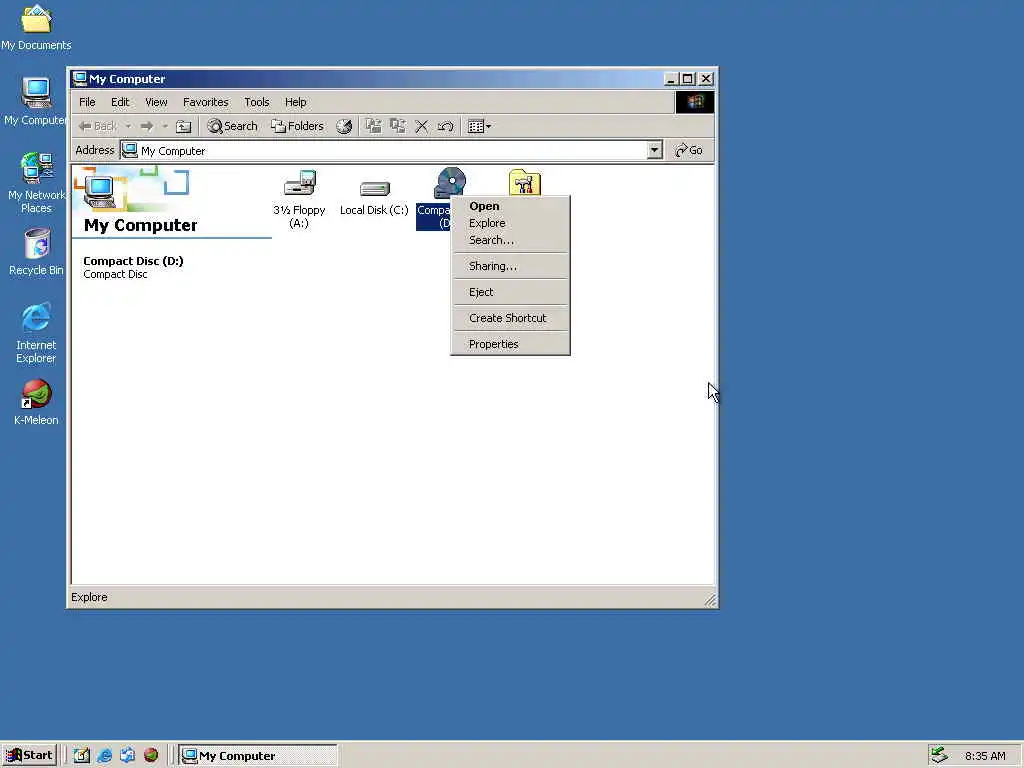This screenshot has width=1024, height=768.
Task: Maximize the My Computer window
Action: click(x=688, y=79)
